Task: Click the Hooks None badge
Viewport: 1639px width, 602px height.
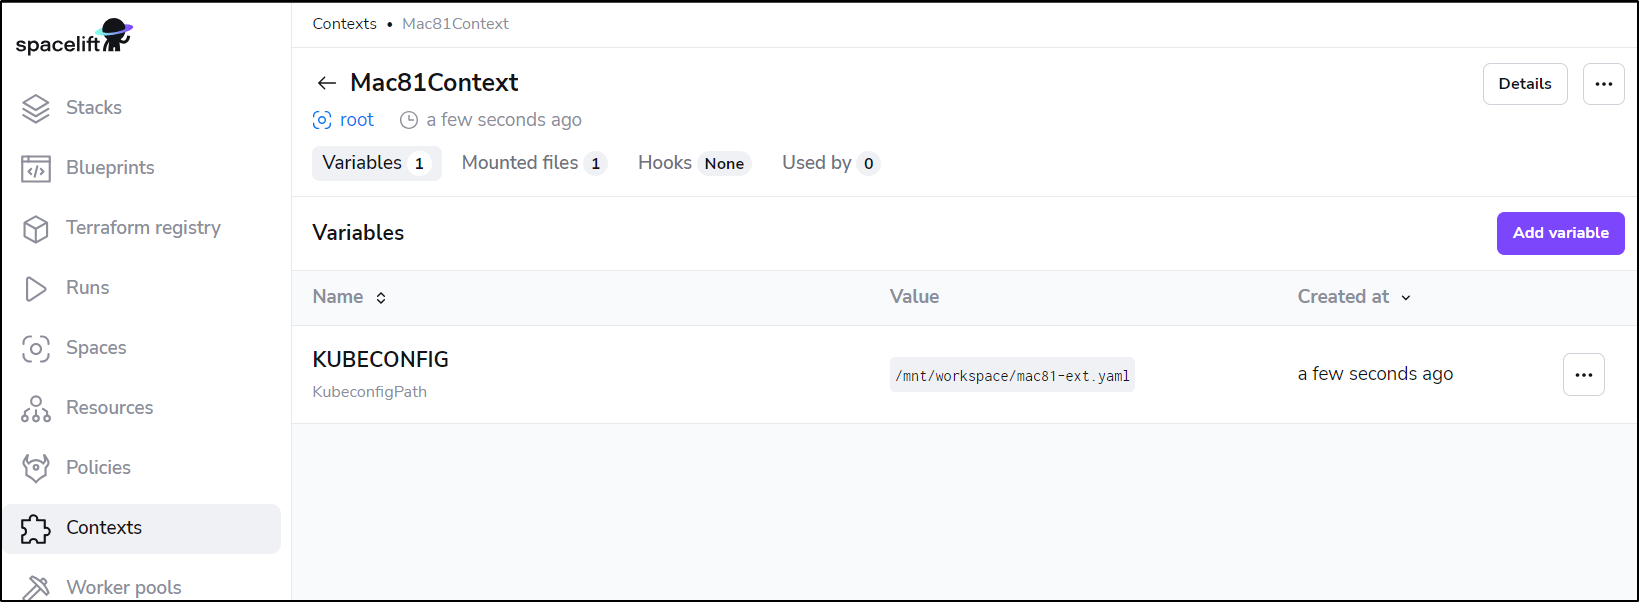Action: 724,164
